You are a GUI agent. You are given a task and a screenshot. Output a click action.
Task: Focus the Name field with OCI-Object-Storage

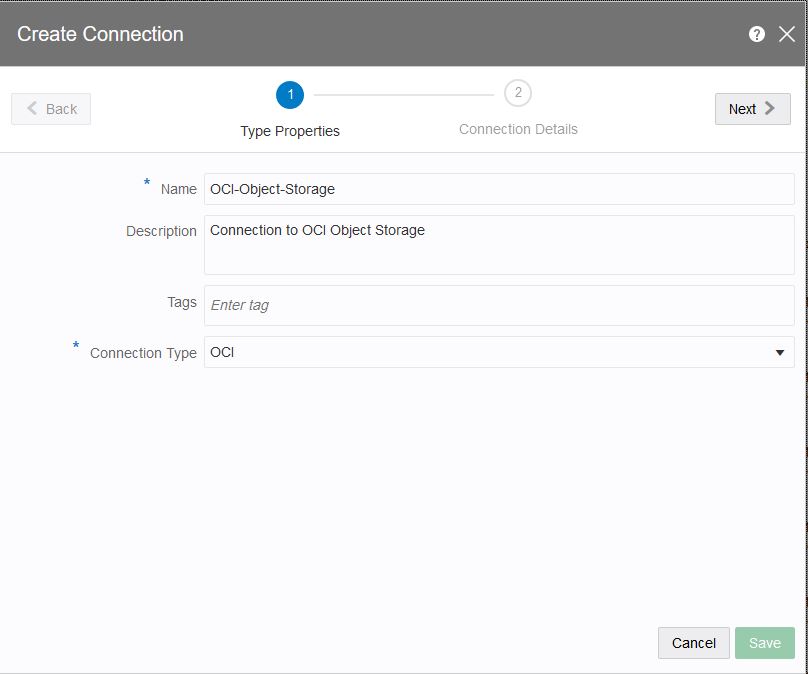tap(499, 189)
